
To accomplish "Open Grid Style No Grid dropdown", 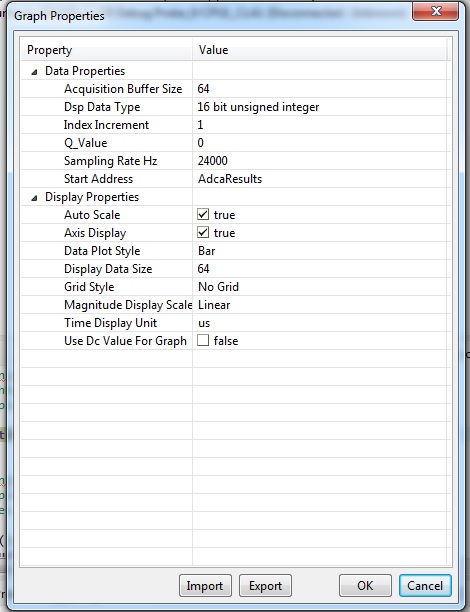I will tap(321, 286).
